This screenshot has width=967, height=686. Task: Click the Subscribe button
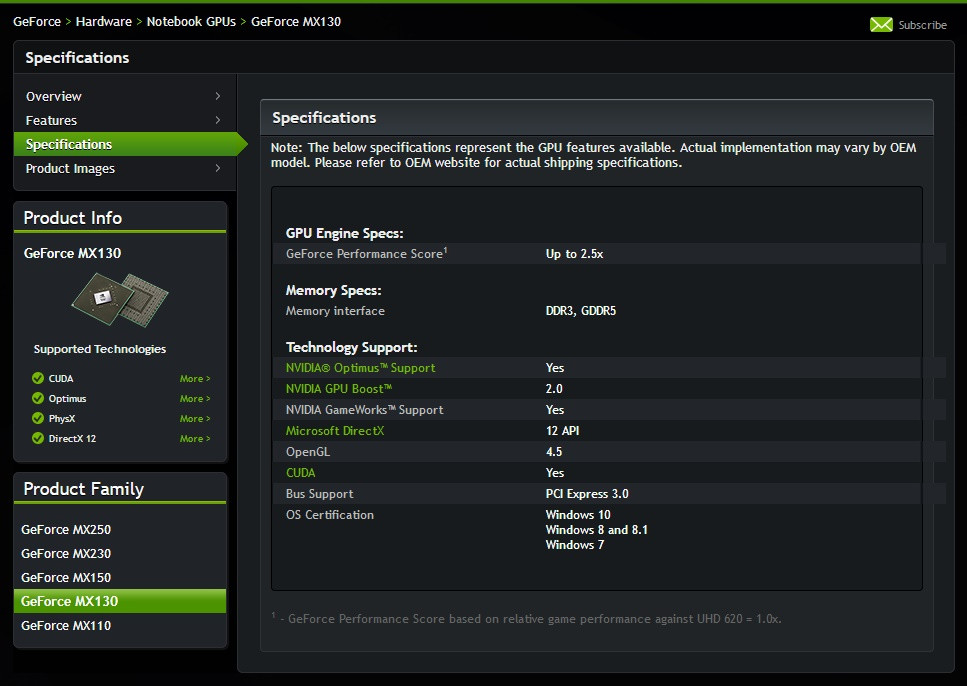coord(921,24)
